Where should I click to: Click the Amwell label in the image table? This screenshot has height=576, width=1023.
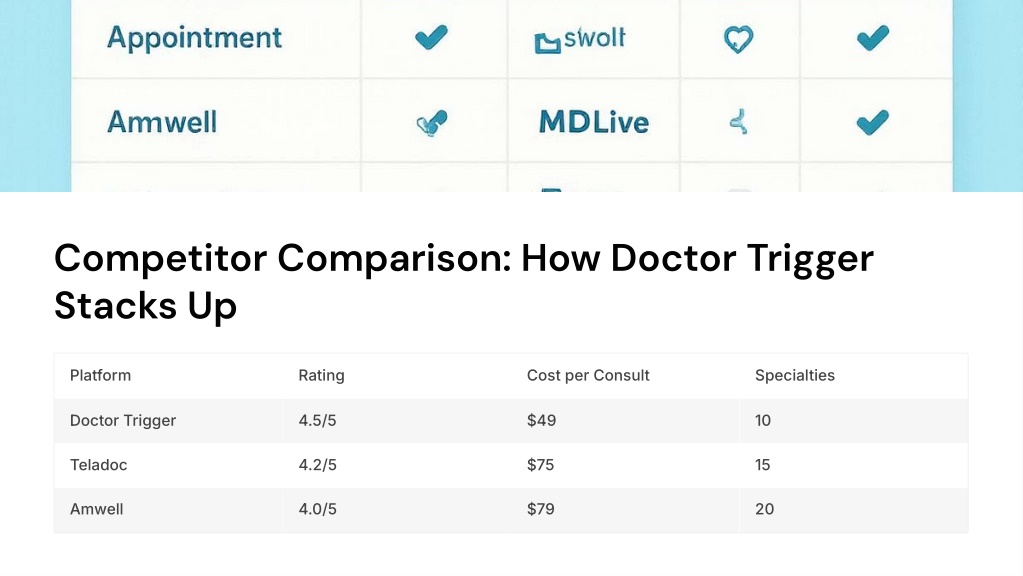162,122
